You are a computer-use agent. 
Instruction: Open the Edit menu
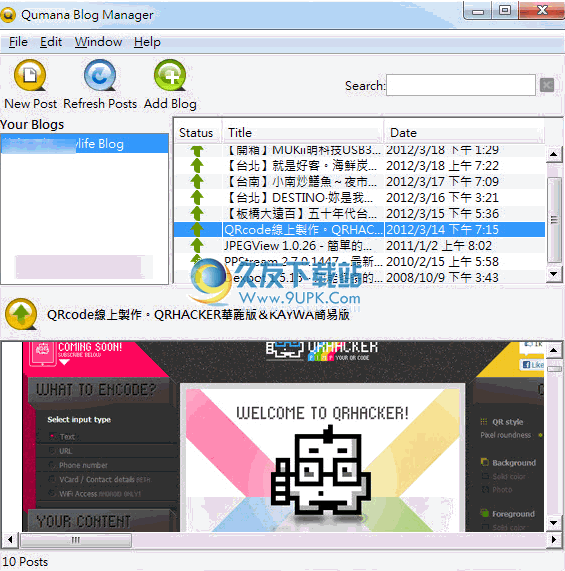[x=51, y=42]
